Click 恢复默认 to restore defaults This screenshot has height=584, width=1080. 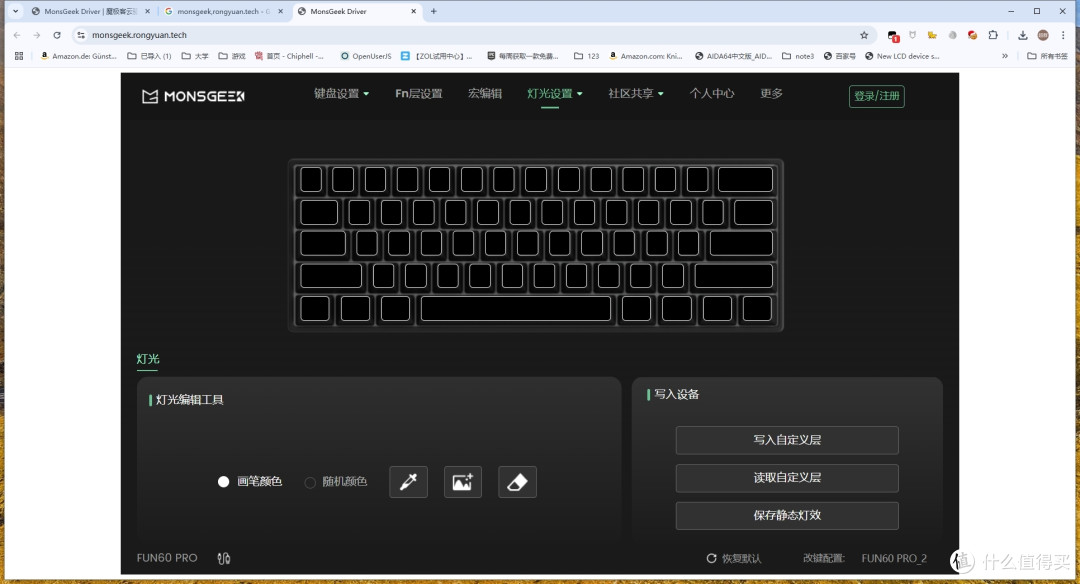[734, 559]
